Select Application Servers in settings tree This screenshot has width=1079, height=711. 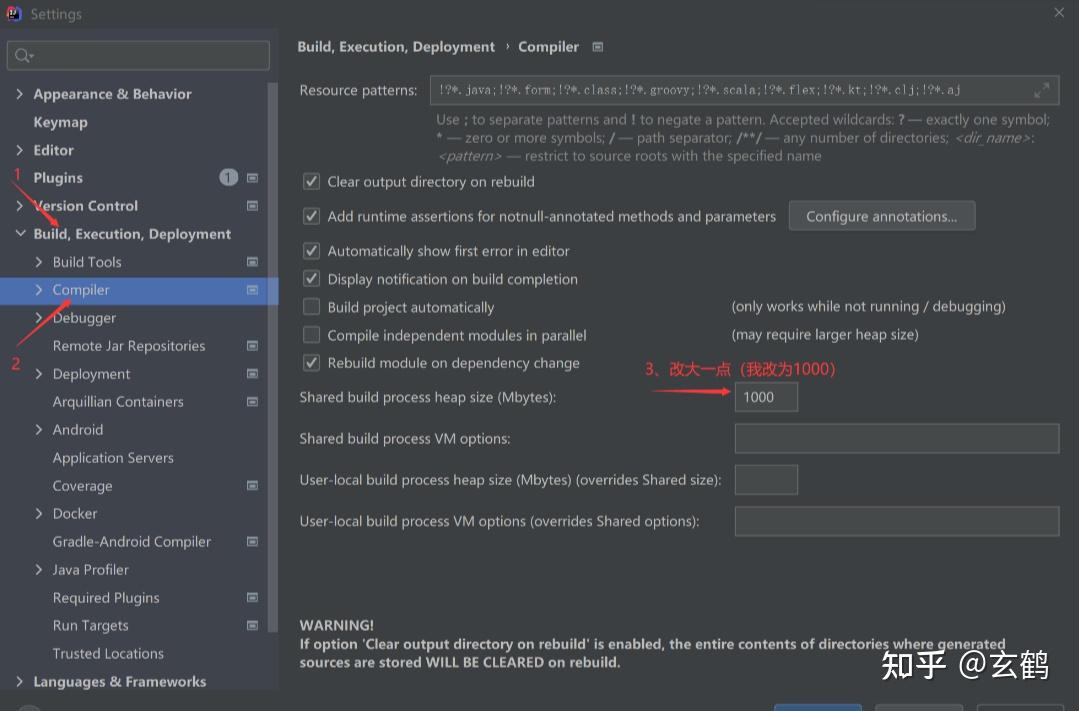[113, 458]
